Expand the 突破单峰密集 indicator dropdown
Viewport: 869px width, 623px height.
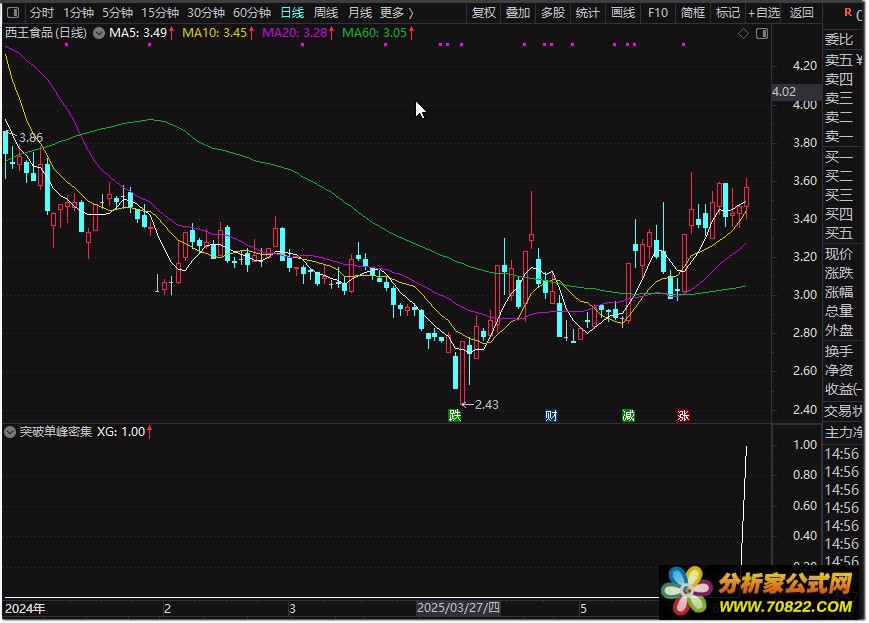10,432
